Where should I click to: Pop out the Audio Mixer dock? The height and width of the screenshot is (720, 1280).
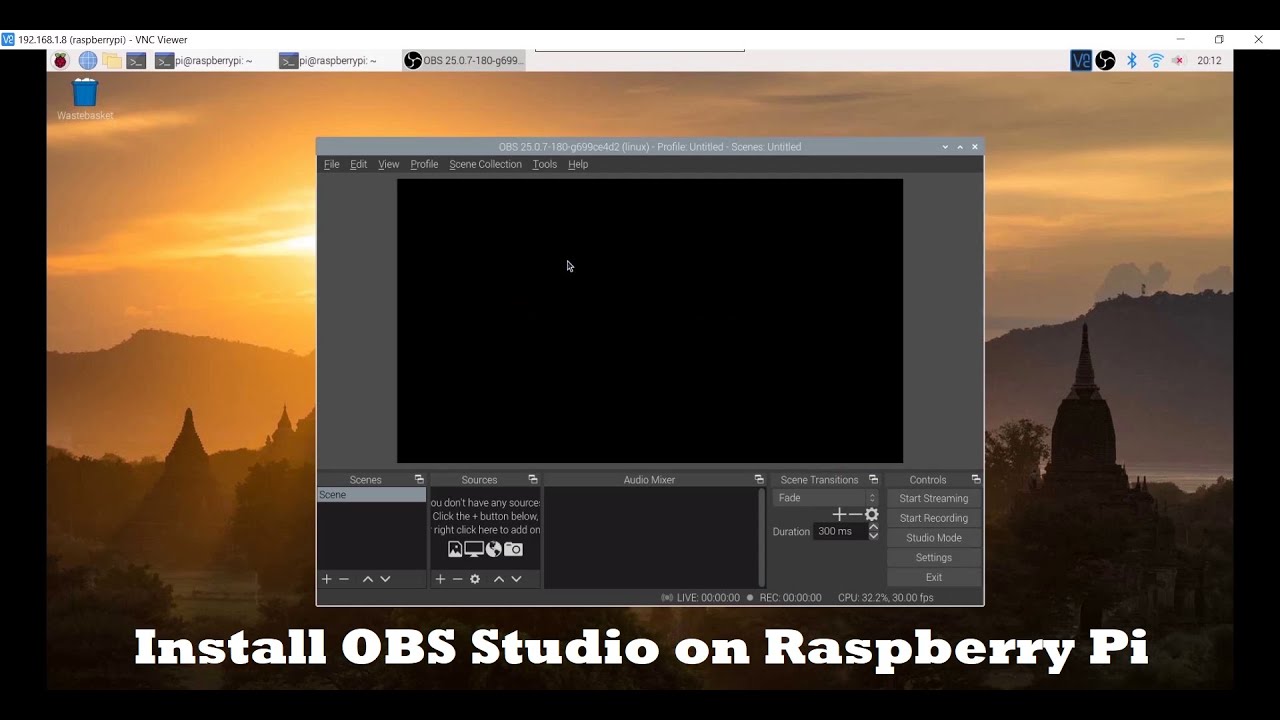[759, 480]
